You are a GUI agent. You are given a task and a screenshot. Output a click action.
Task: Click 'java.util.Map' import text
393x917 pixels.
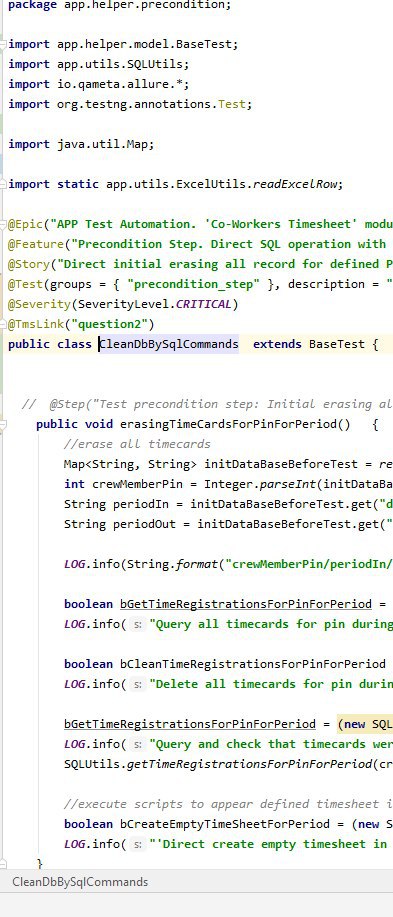(102, 144)
